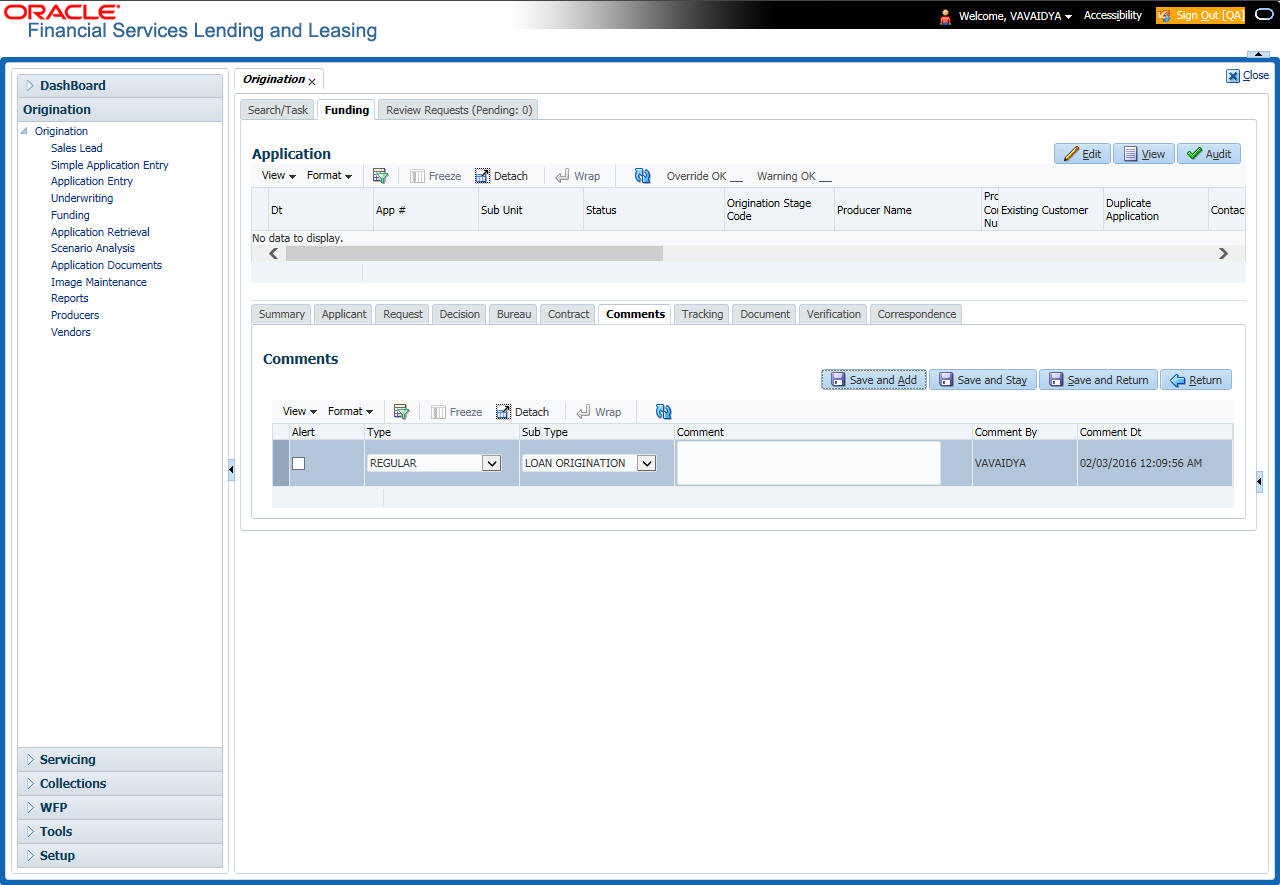Open the Correspondence tab

(917, 314)
